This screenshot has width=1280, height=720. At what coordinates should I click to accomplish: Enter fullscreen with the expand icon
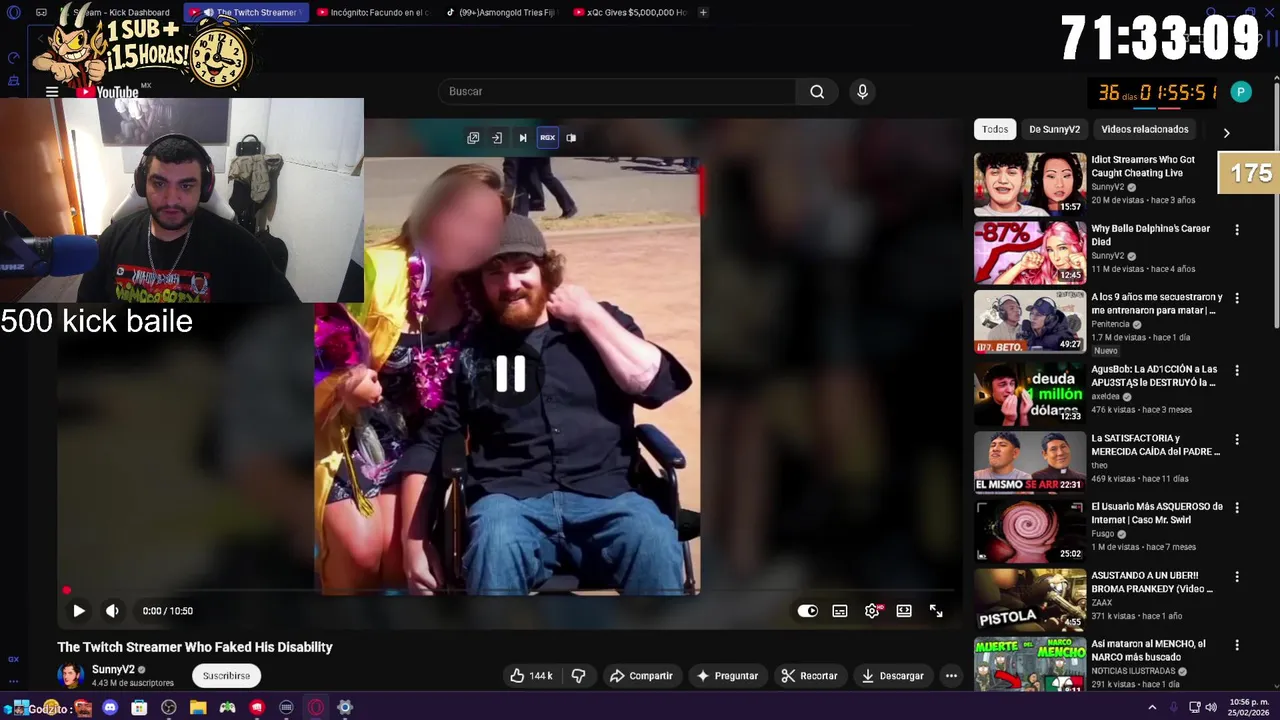pyautogui.click(x=936, y=611)
